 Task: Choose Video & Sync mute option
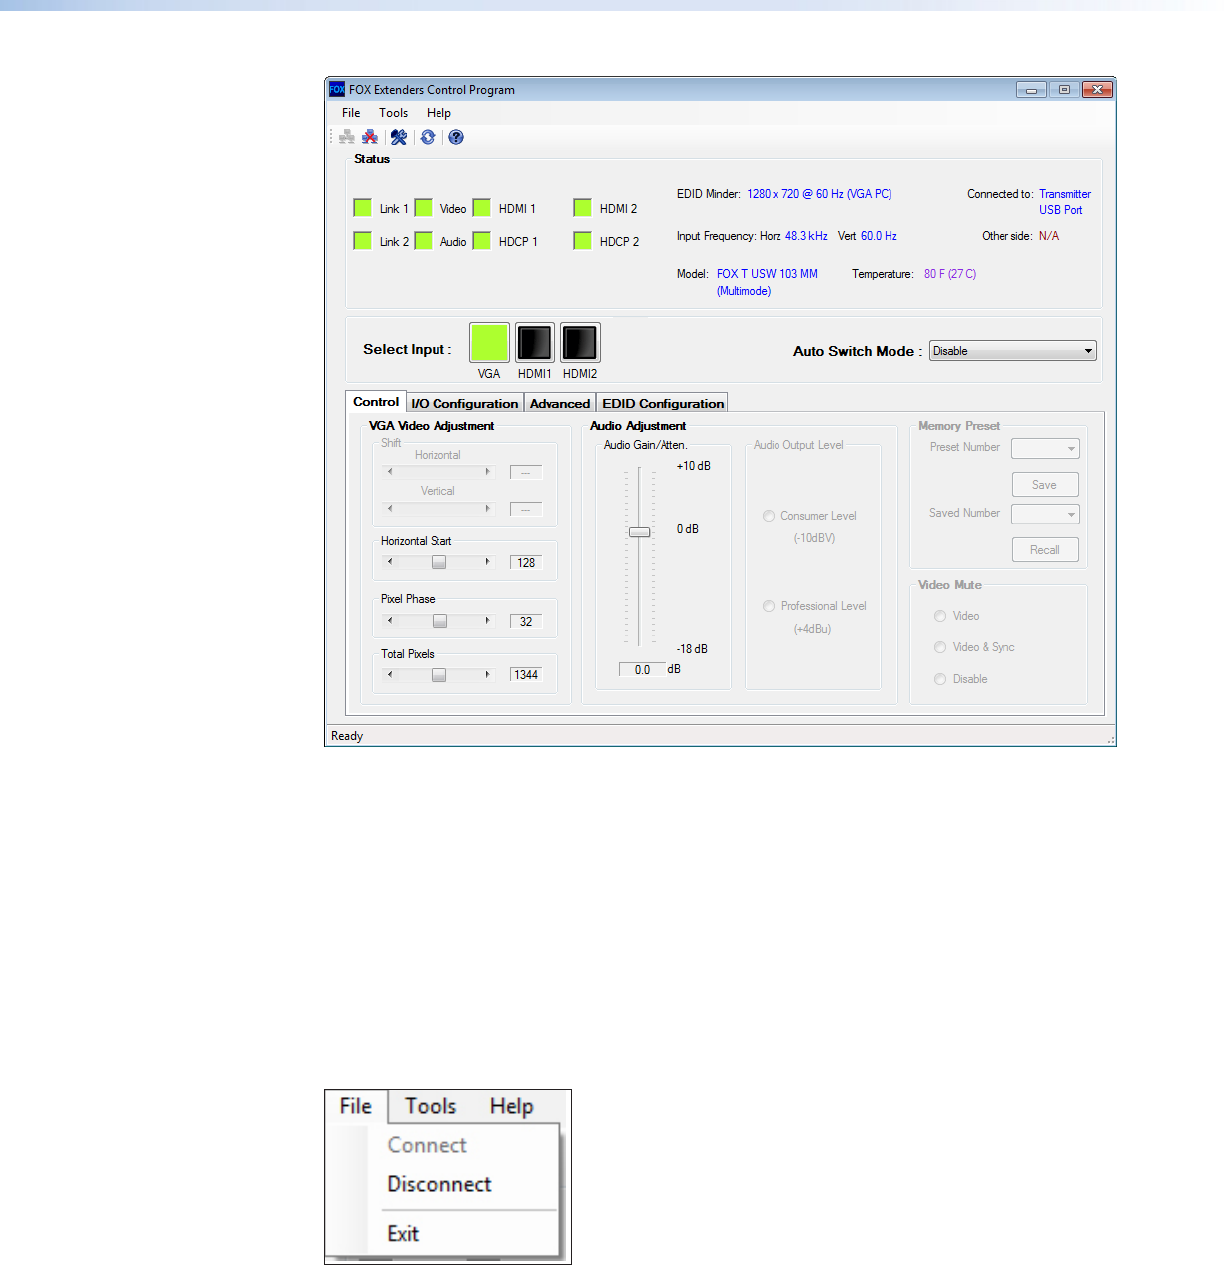click(940, 647)
